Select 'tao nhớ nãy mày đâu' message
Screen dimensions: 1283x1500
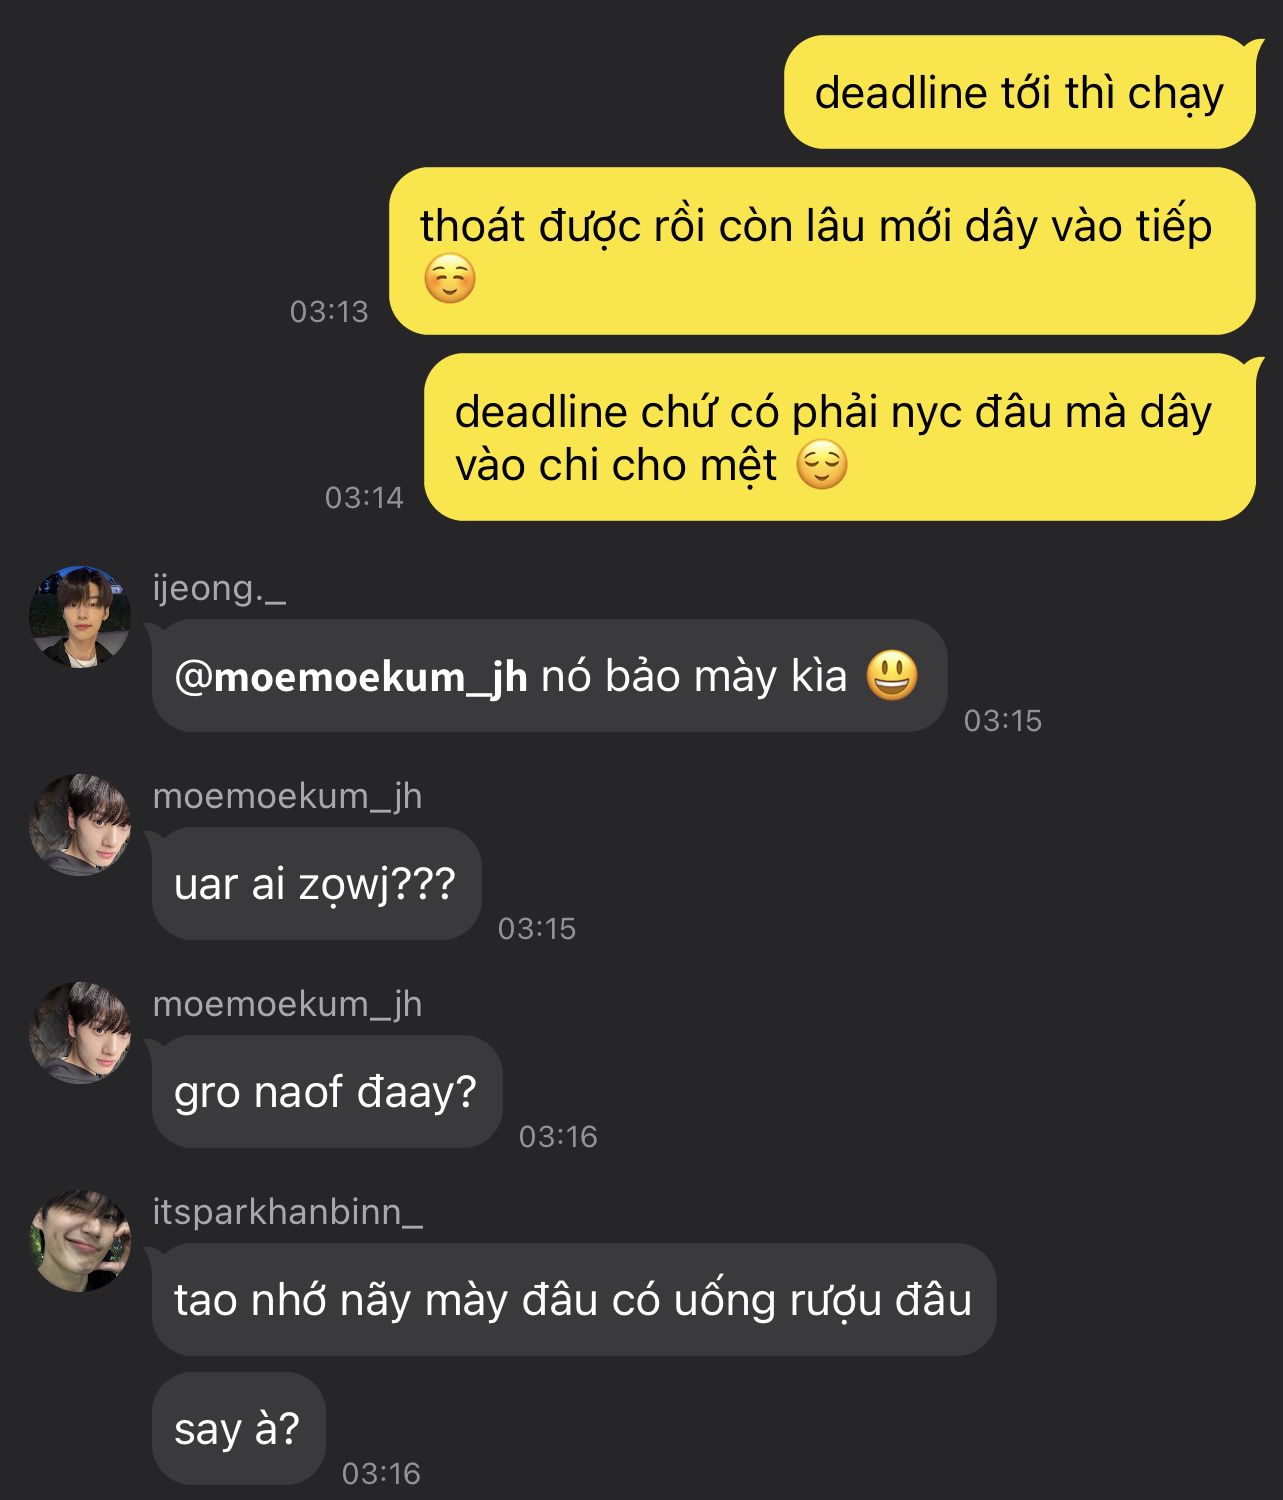click(574, 1300)
